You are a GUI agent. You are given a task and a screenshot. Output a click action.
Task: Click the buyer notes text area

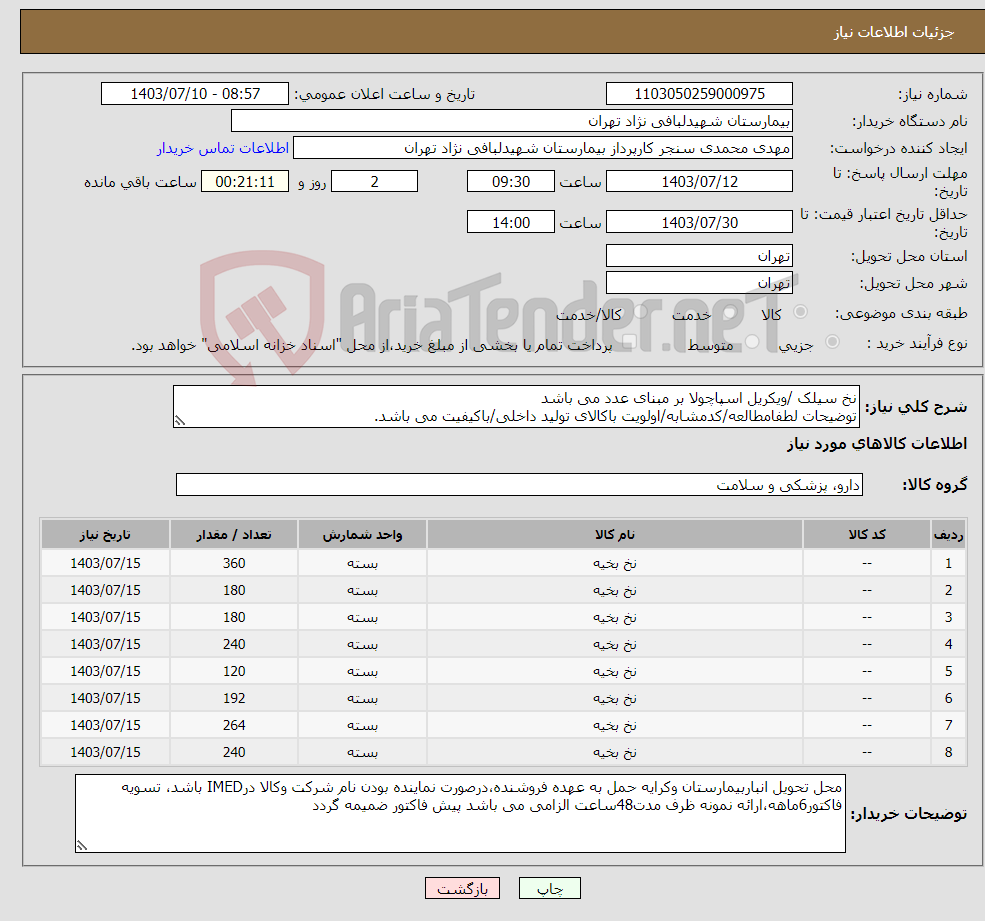pyautogui.click(x=460, y=814)
